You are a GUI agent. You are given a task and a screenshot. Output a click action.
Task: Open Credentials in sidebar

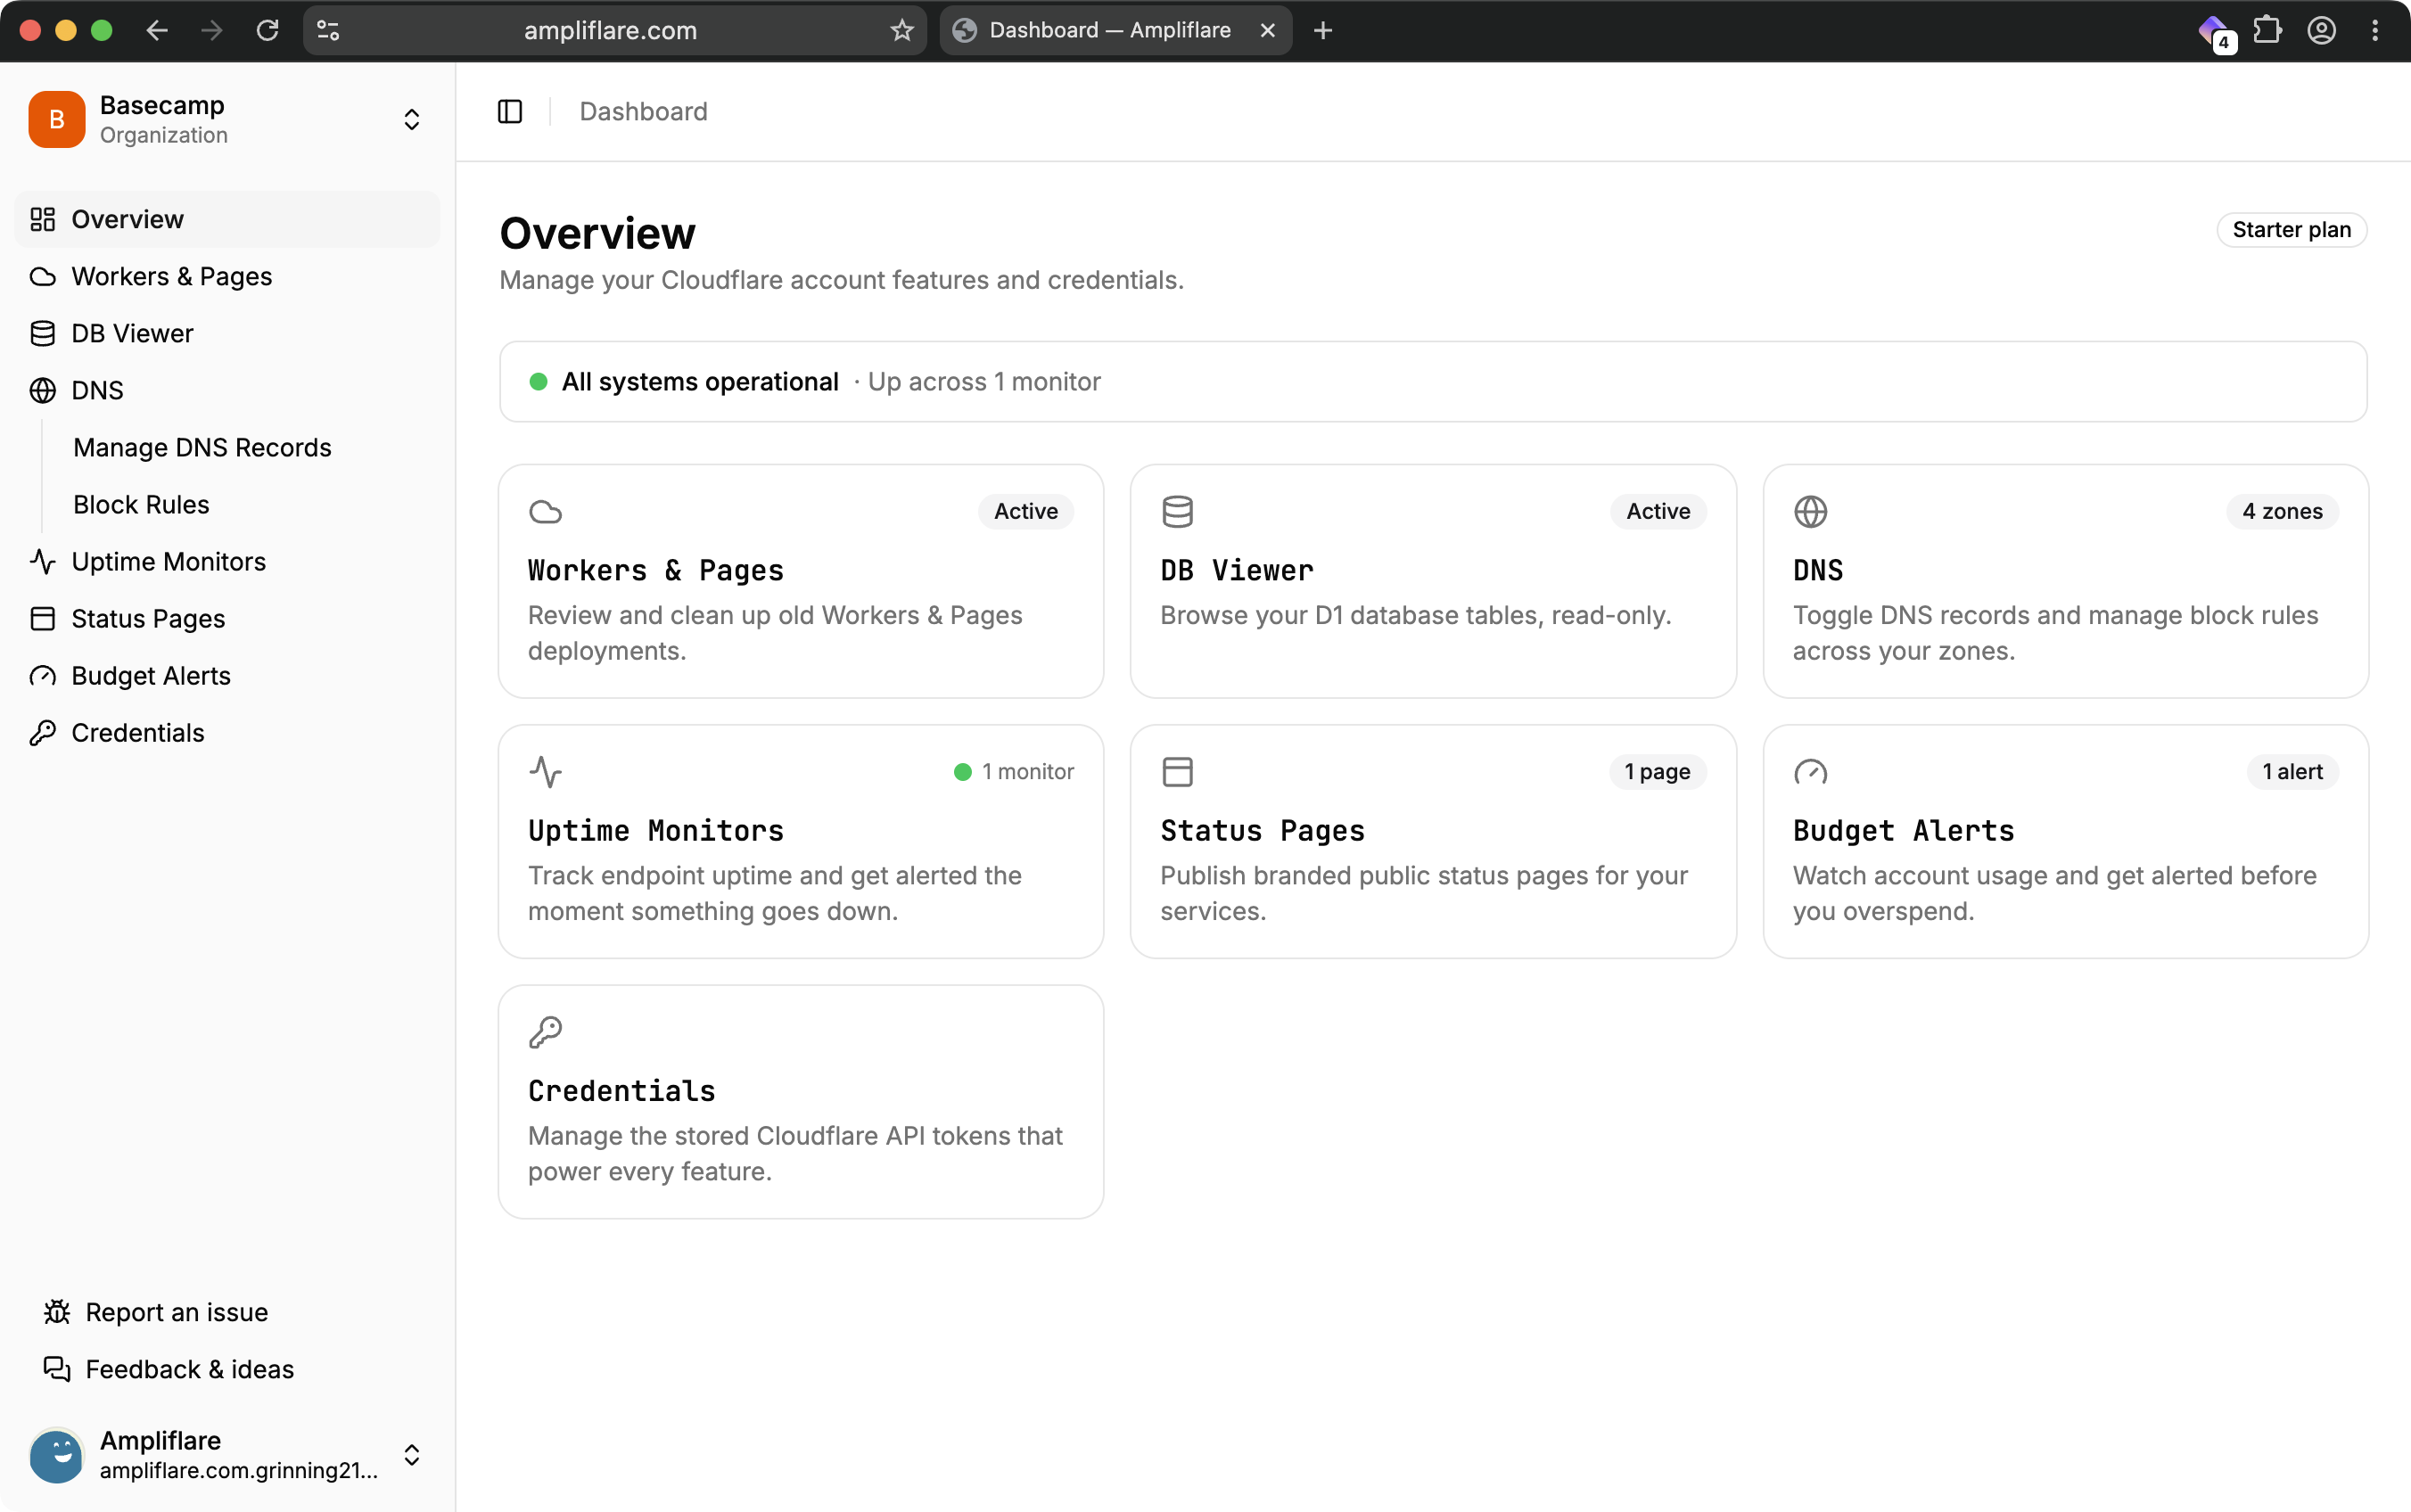point(227,732)
